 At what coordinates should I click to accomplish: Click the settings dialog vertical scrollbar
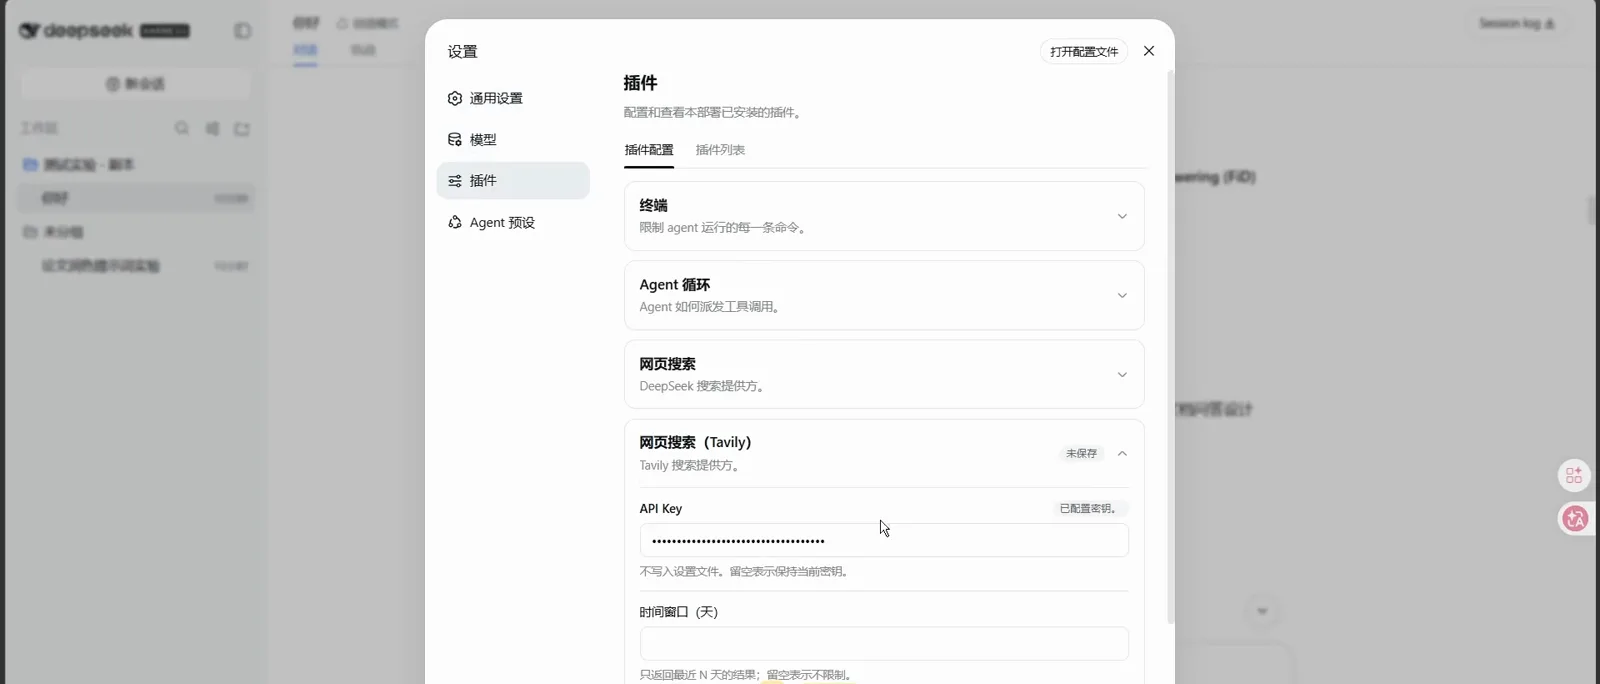[1170, 346]
